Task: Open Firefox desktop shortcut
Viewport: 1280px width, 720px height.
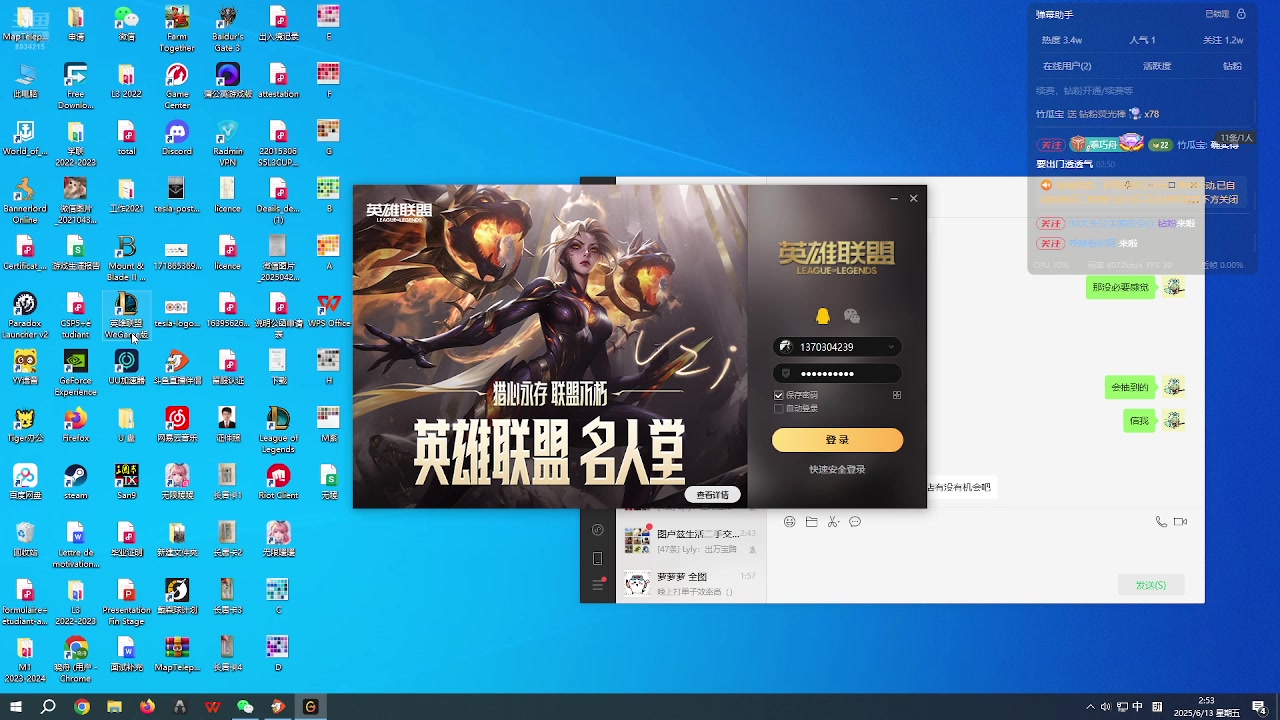Action: tap(76, 424)
